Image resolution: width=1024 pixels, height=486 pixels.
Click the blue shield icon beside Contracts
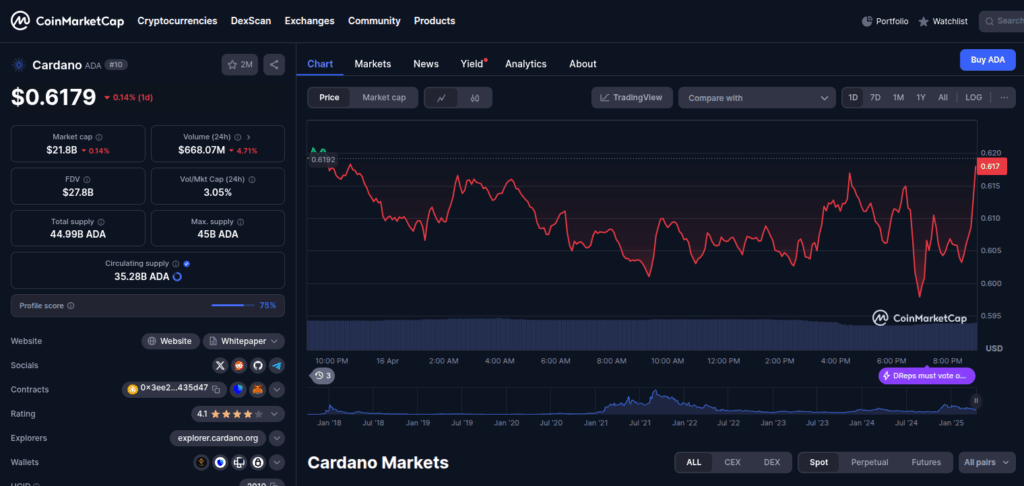238,390
